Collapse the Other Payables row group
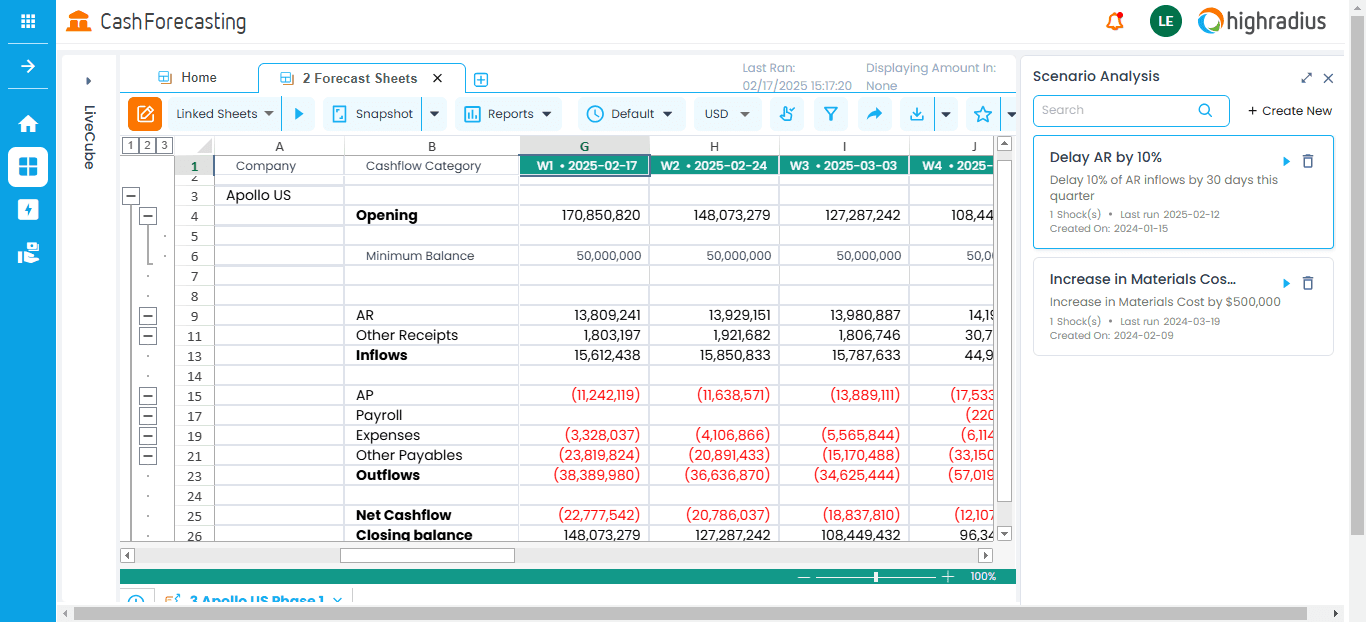Viewport: 1366px width, 622px height. (148, 456)
